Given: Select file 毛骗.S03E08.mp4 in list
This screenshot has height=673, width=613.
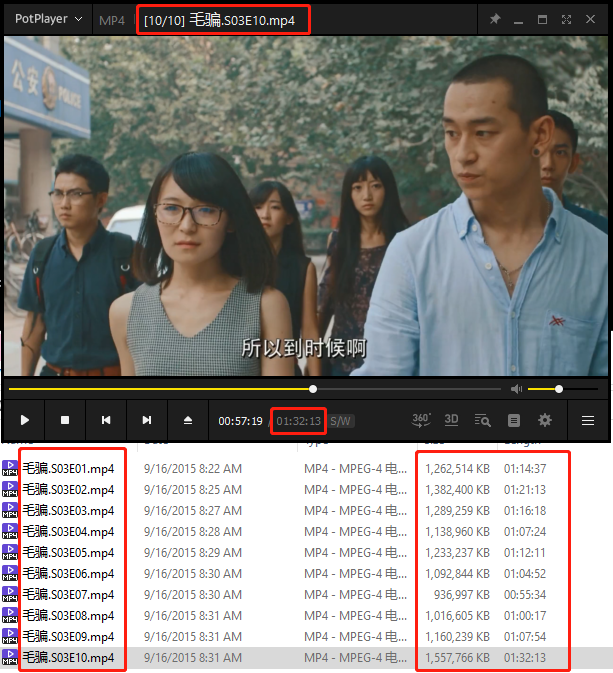Looking at the screenshot, I should click(68, 616).
